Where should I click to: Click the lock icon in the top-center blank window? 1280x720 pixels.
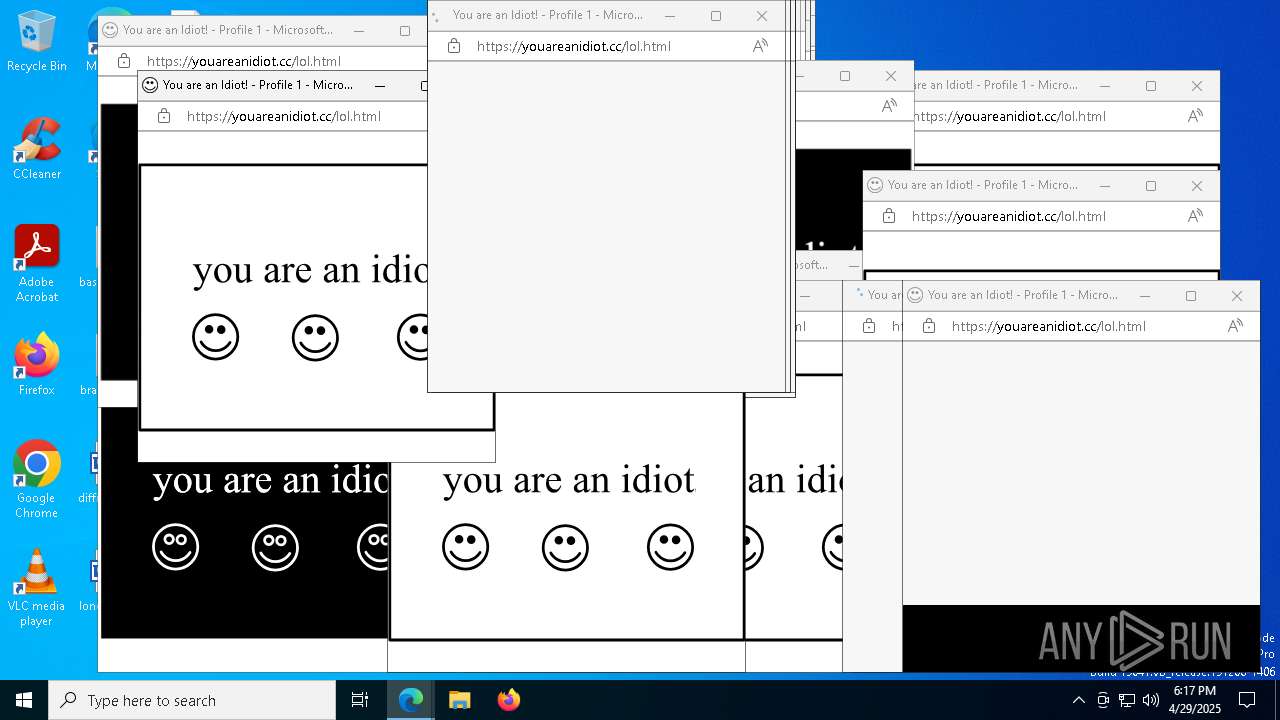[x=454, y=46]
